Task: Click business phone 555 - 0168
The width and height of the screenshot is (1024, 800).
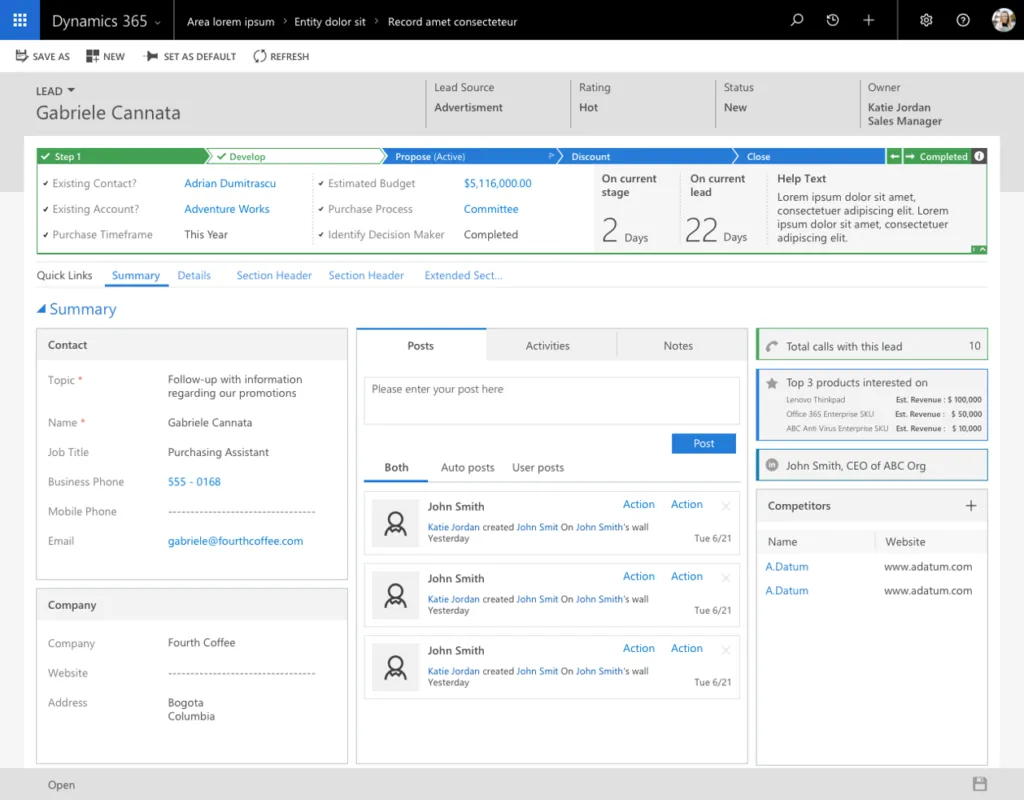Action: (194, 482)
